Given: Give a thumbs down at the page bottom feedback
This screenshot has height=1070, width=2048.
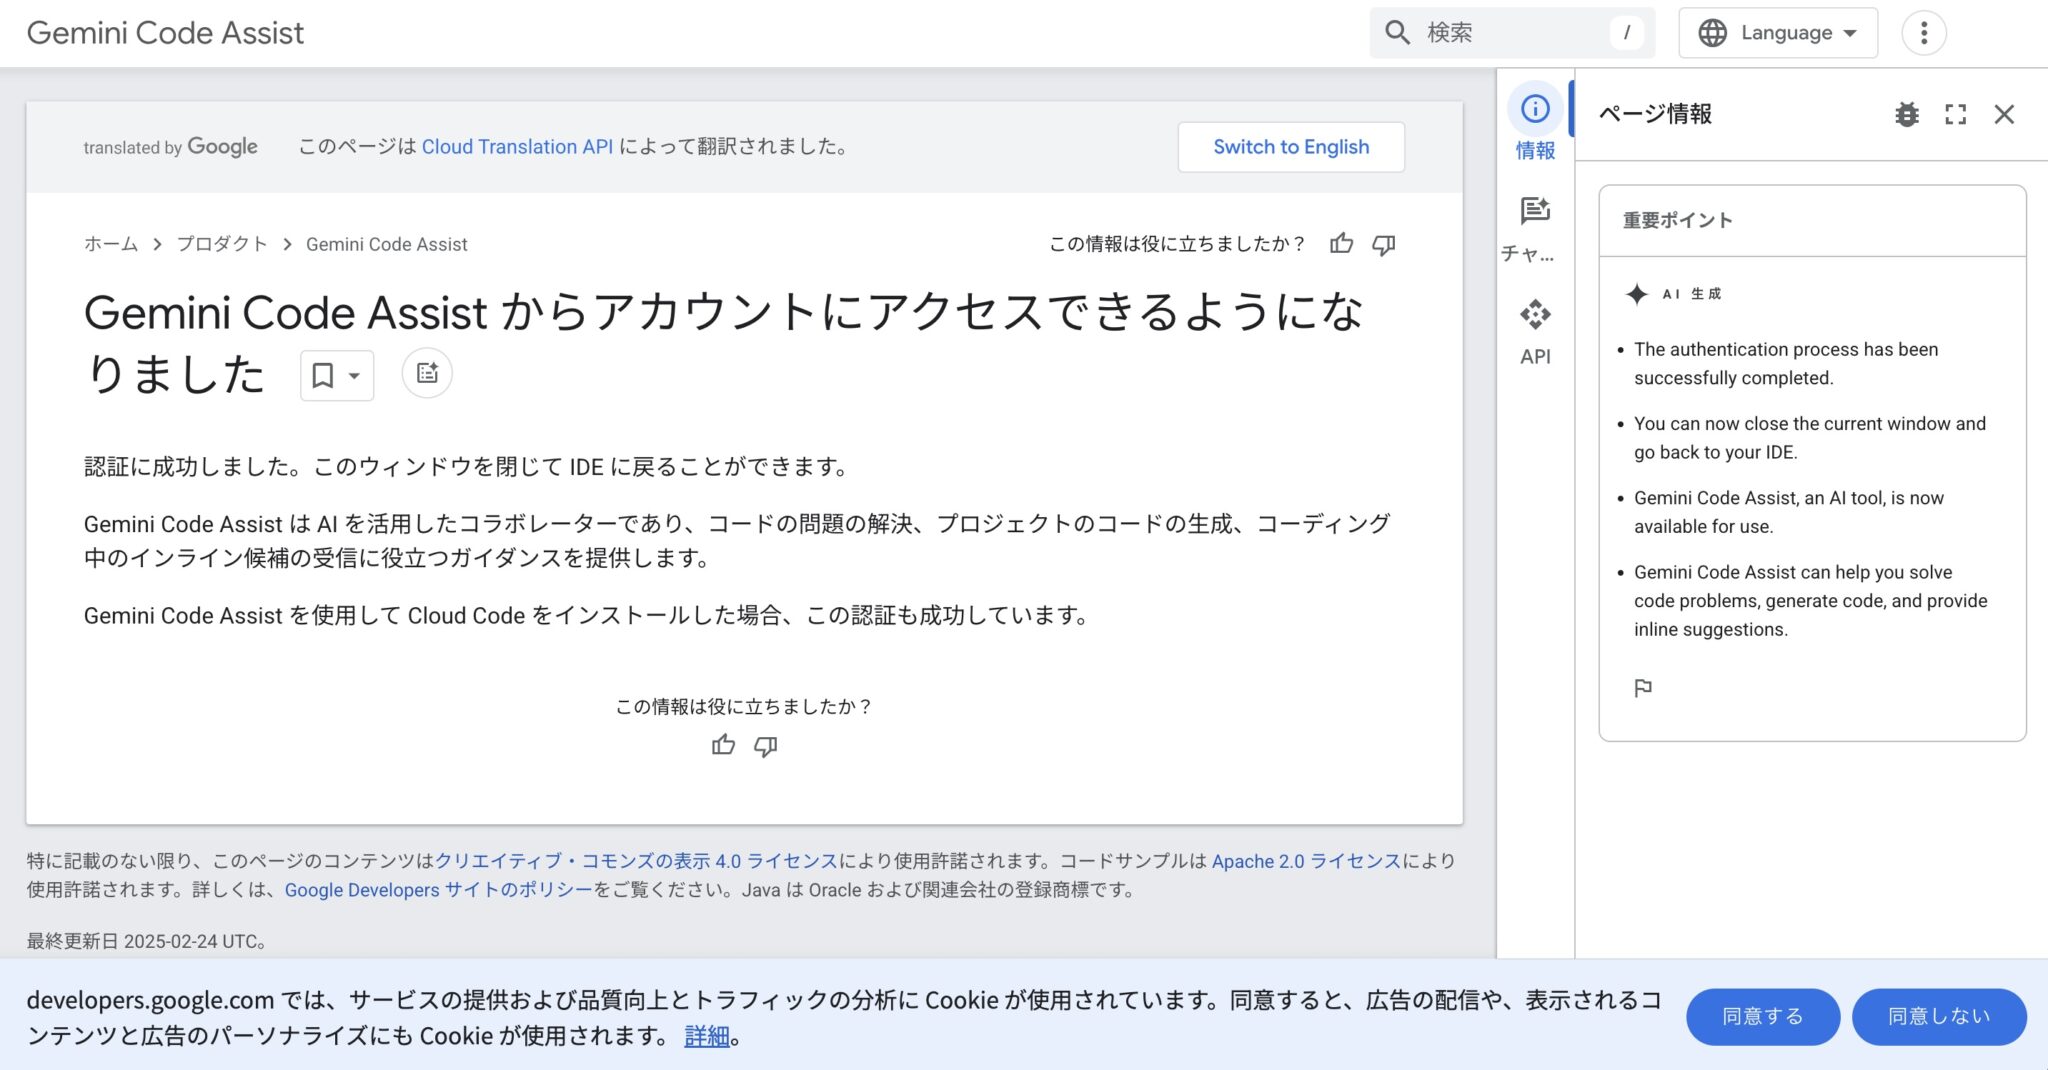Looking at the screenshot, I should point(765,744).
